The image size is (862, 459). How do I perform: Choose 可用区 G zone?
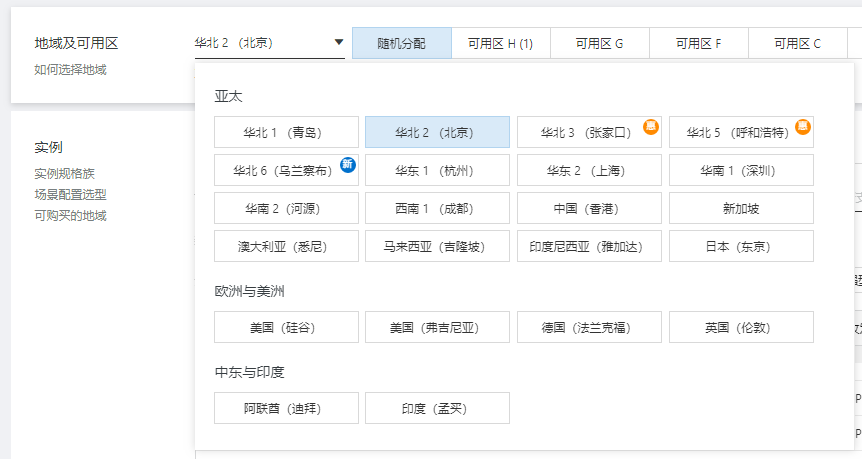(x=599, y=43)
